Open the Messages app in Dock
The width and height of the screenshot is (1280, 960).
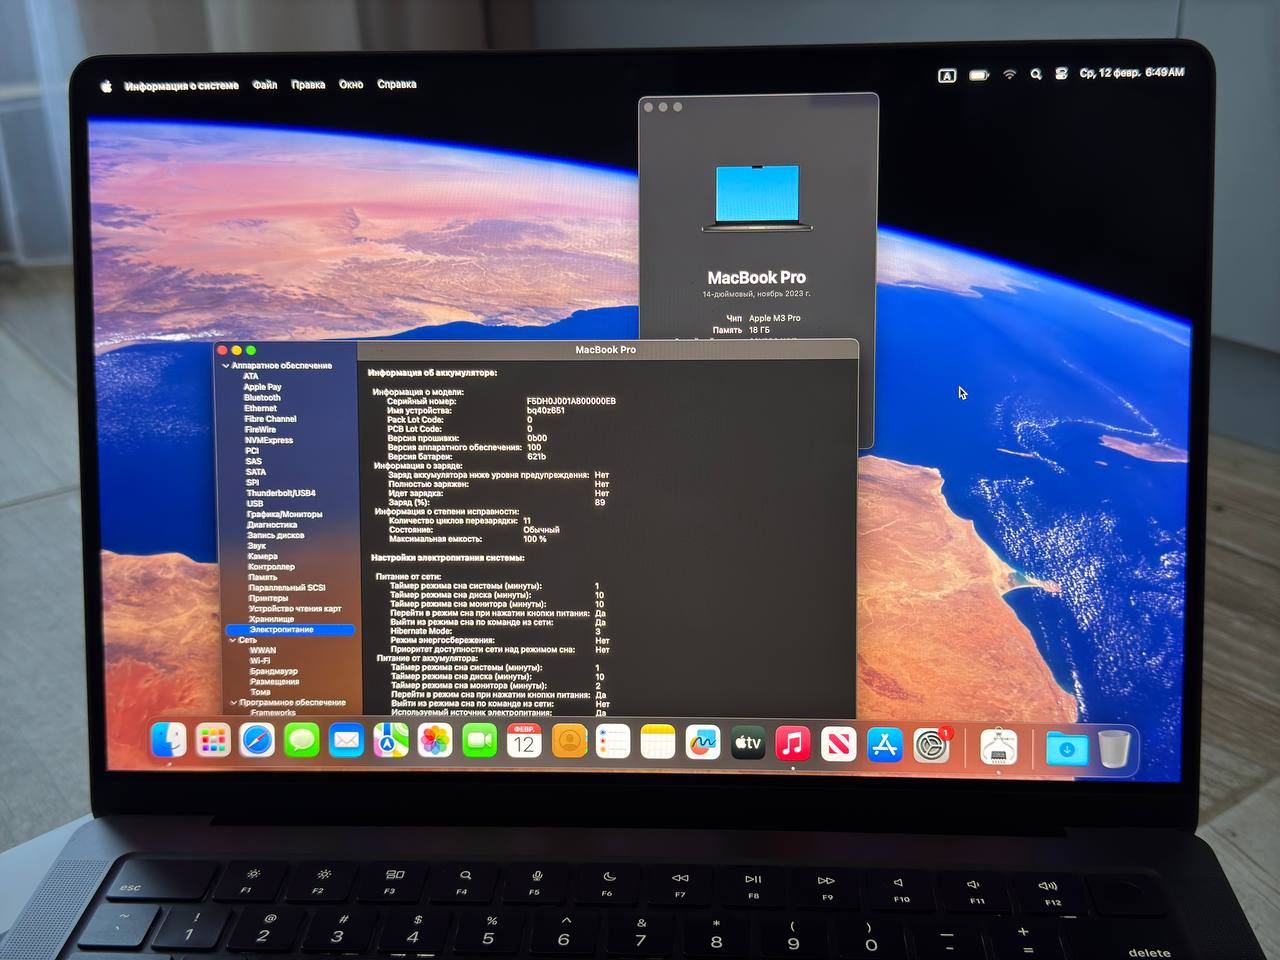(301, 741)
